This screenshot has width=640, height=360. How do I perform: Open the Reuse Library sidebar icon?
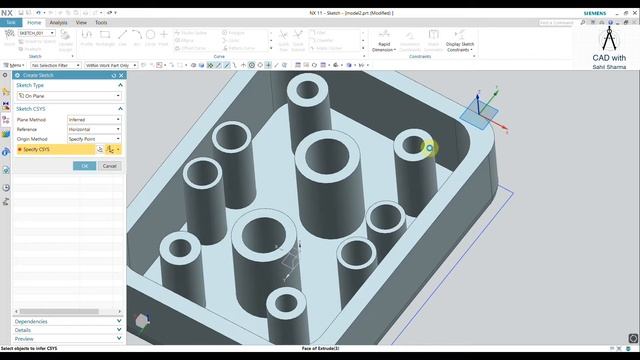tap(6, 134)
